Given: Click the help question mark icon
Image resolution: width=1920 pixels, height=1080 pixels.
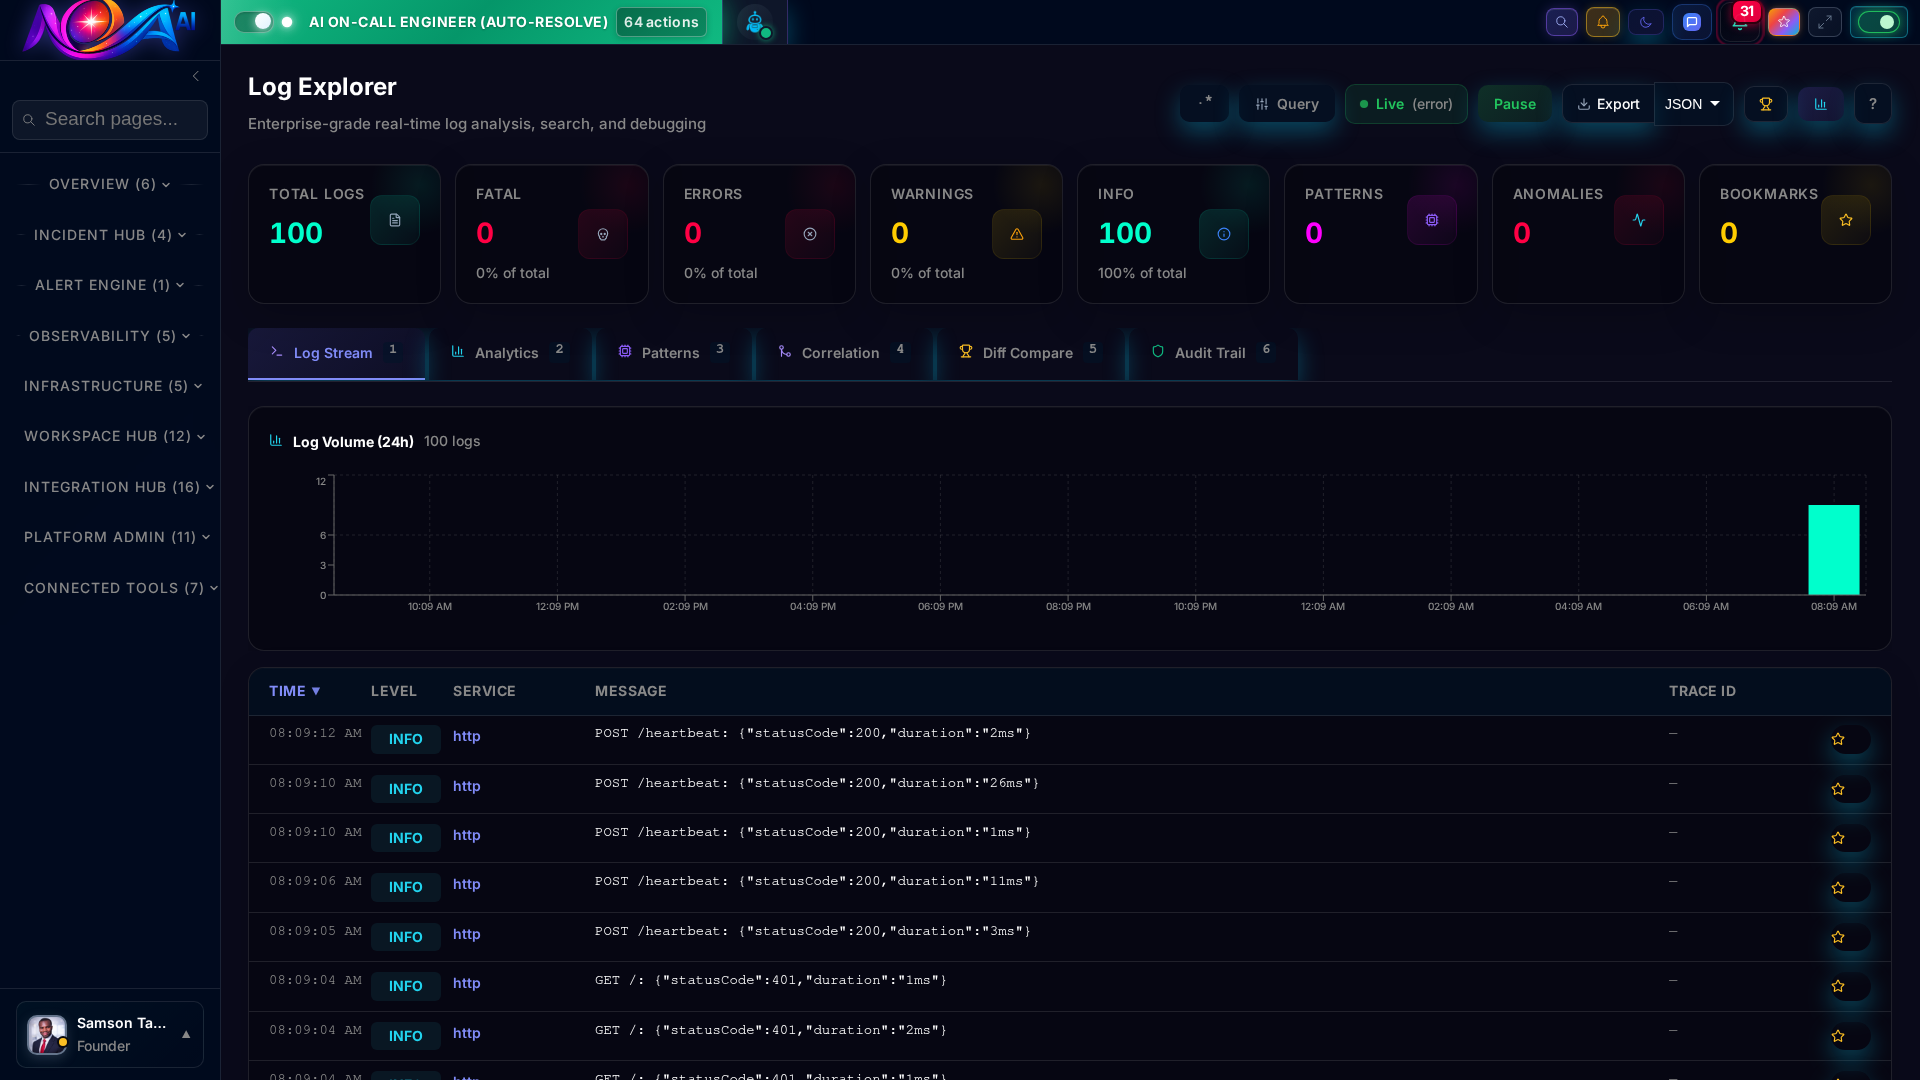Looking at the screenshot, I should point(1874,104).
